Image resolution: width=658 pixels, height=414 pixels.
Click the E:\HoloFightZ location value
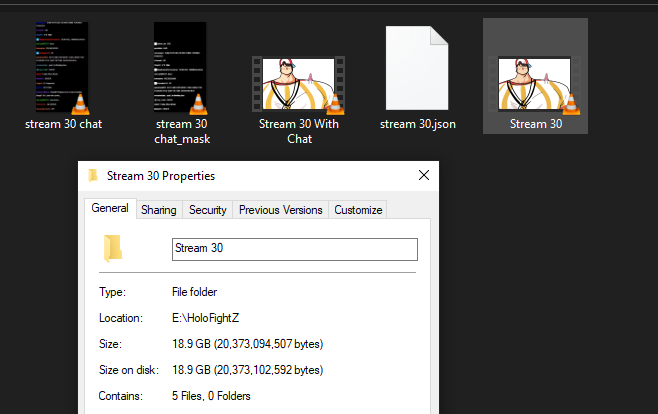coord(205,318)
